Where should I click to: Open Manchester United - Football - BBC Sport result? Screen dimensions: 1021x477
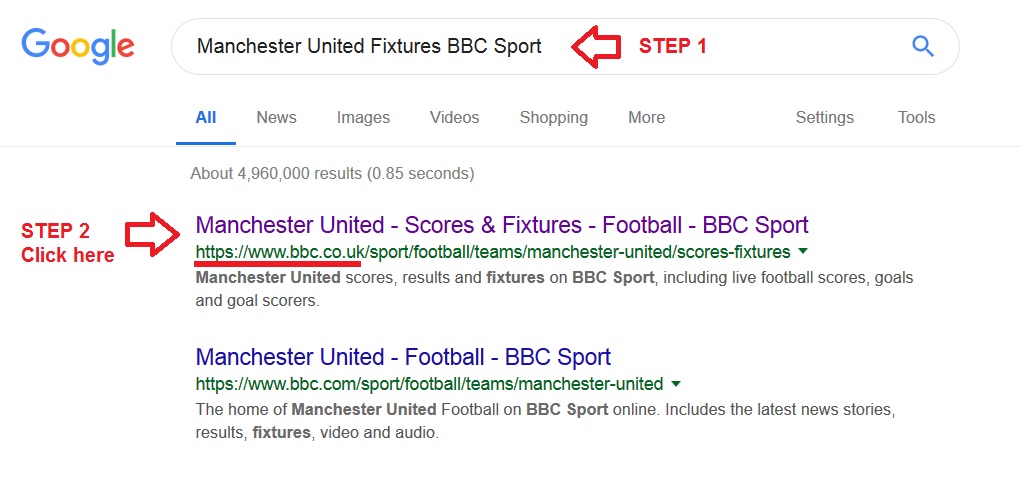403,357
